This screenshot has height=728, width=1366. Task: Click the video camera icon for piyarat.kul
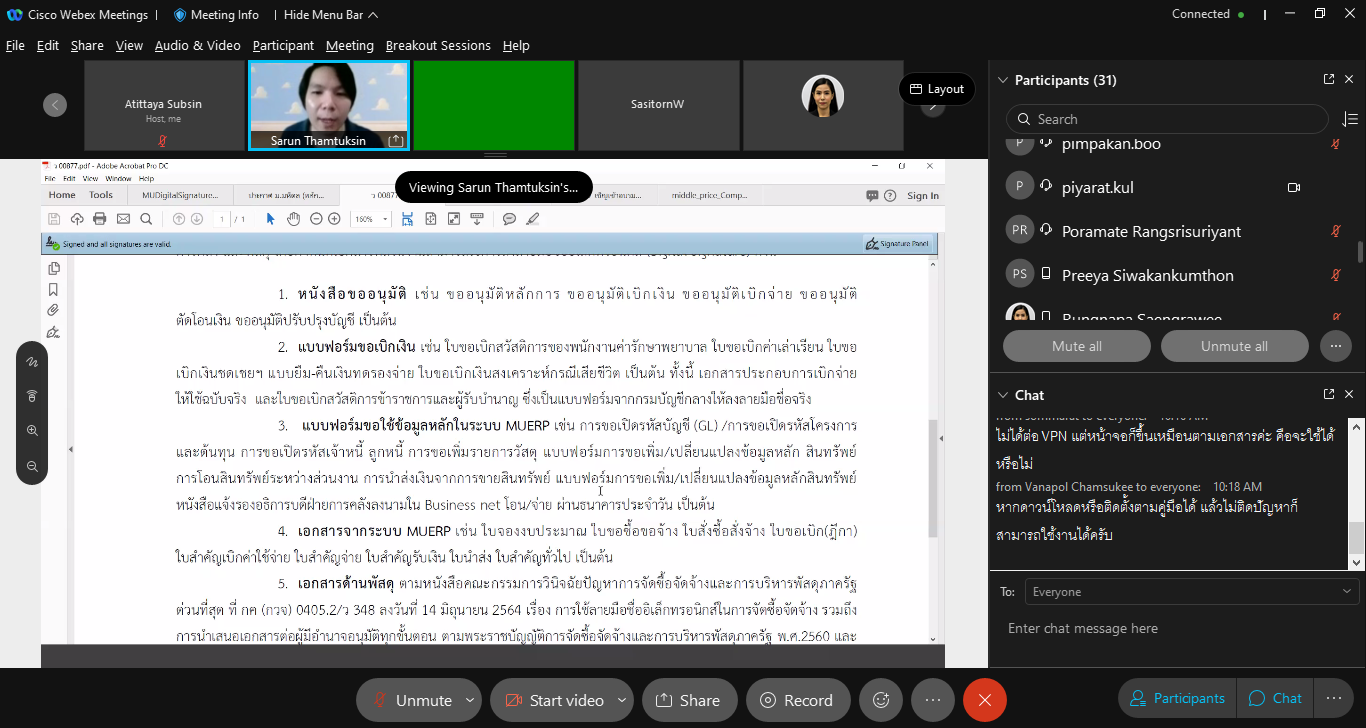pyautogui.click(x=1293, y=188)
